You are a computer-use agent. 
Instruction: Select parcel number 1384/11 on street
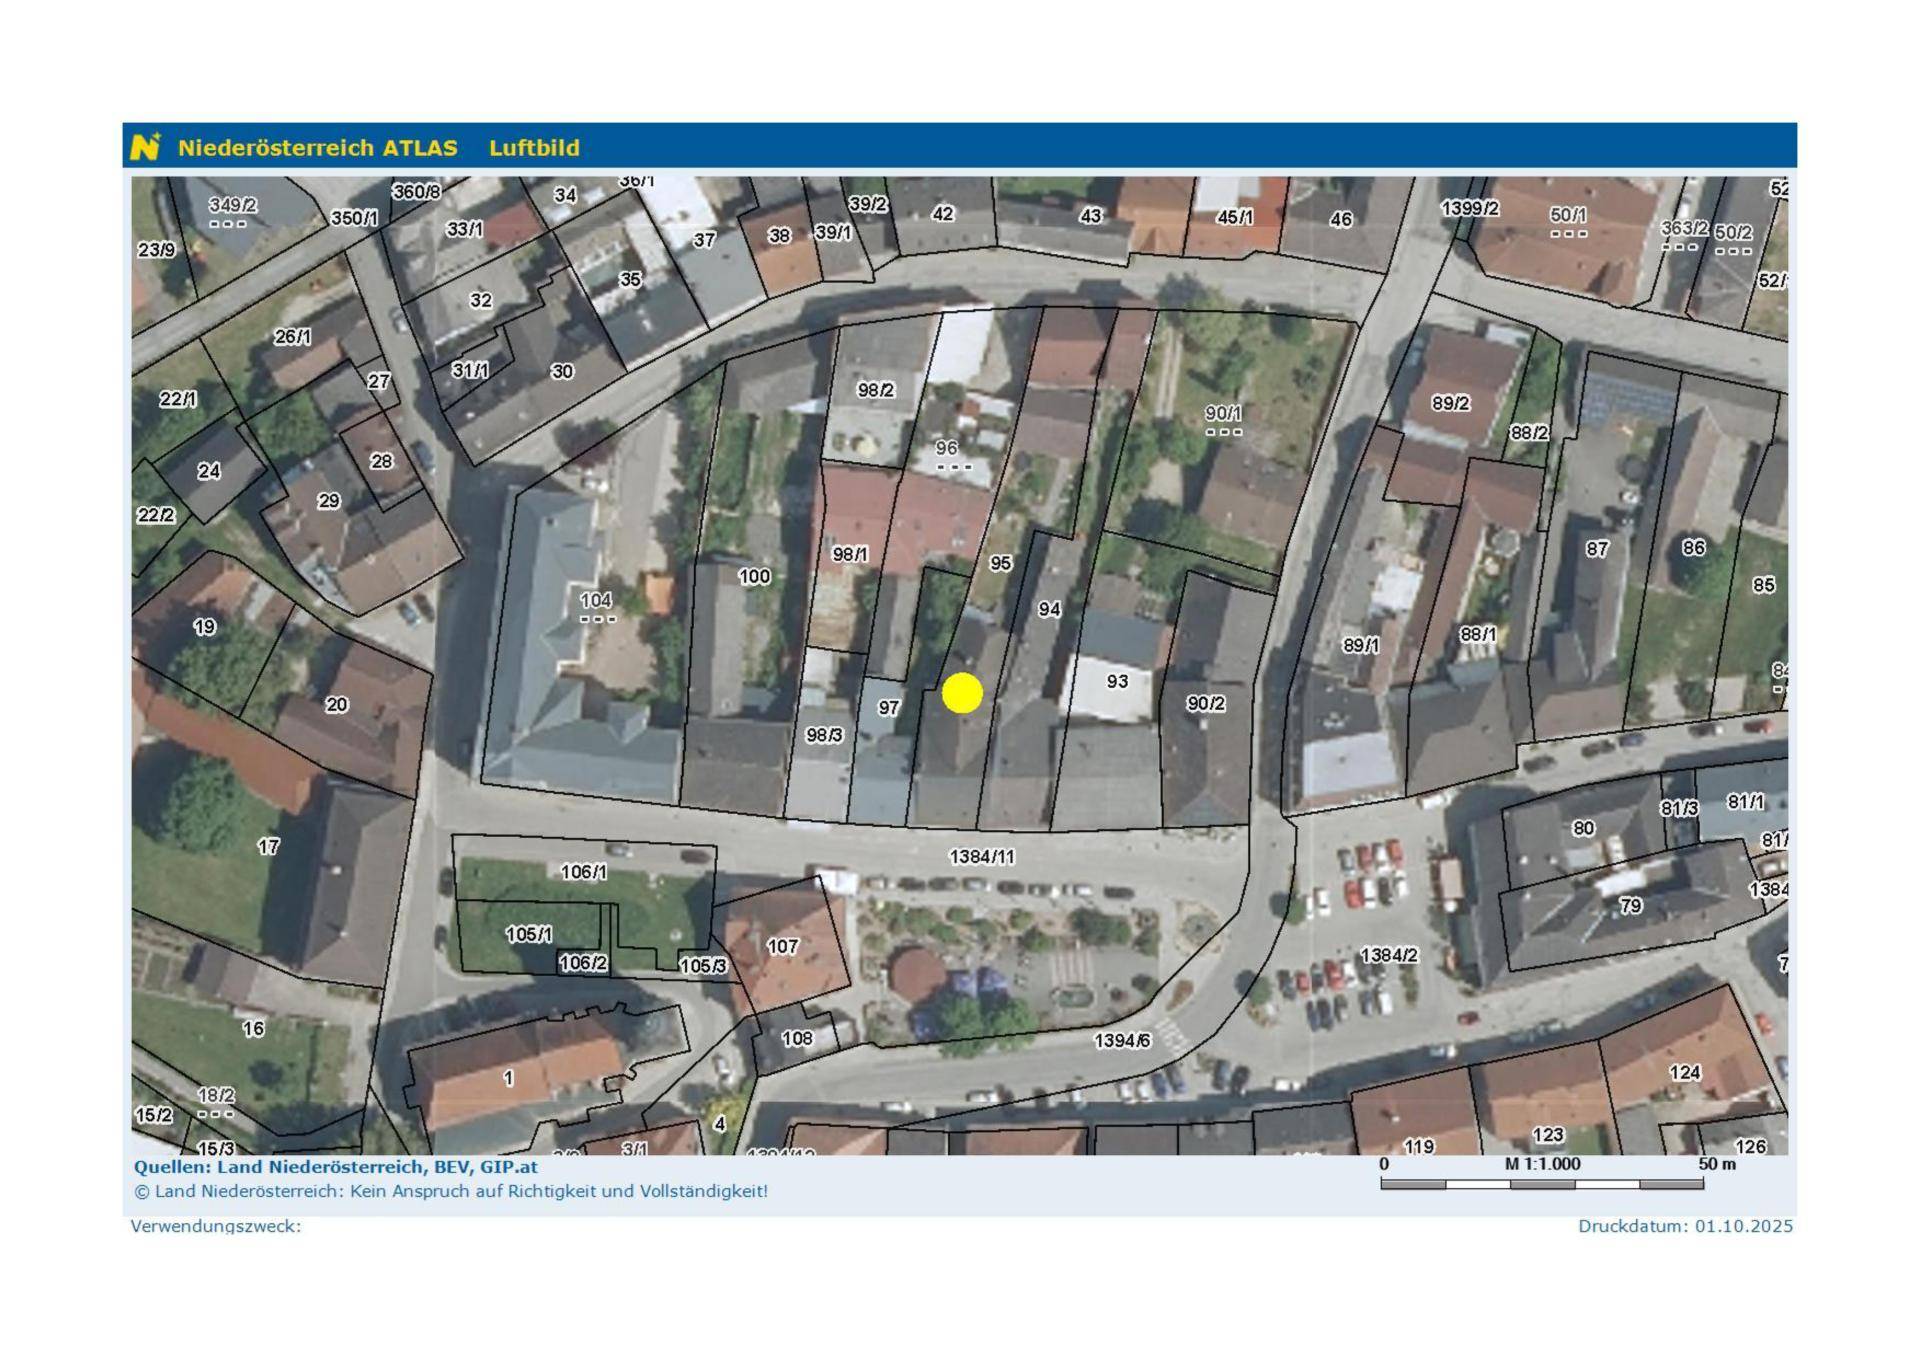981,857
